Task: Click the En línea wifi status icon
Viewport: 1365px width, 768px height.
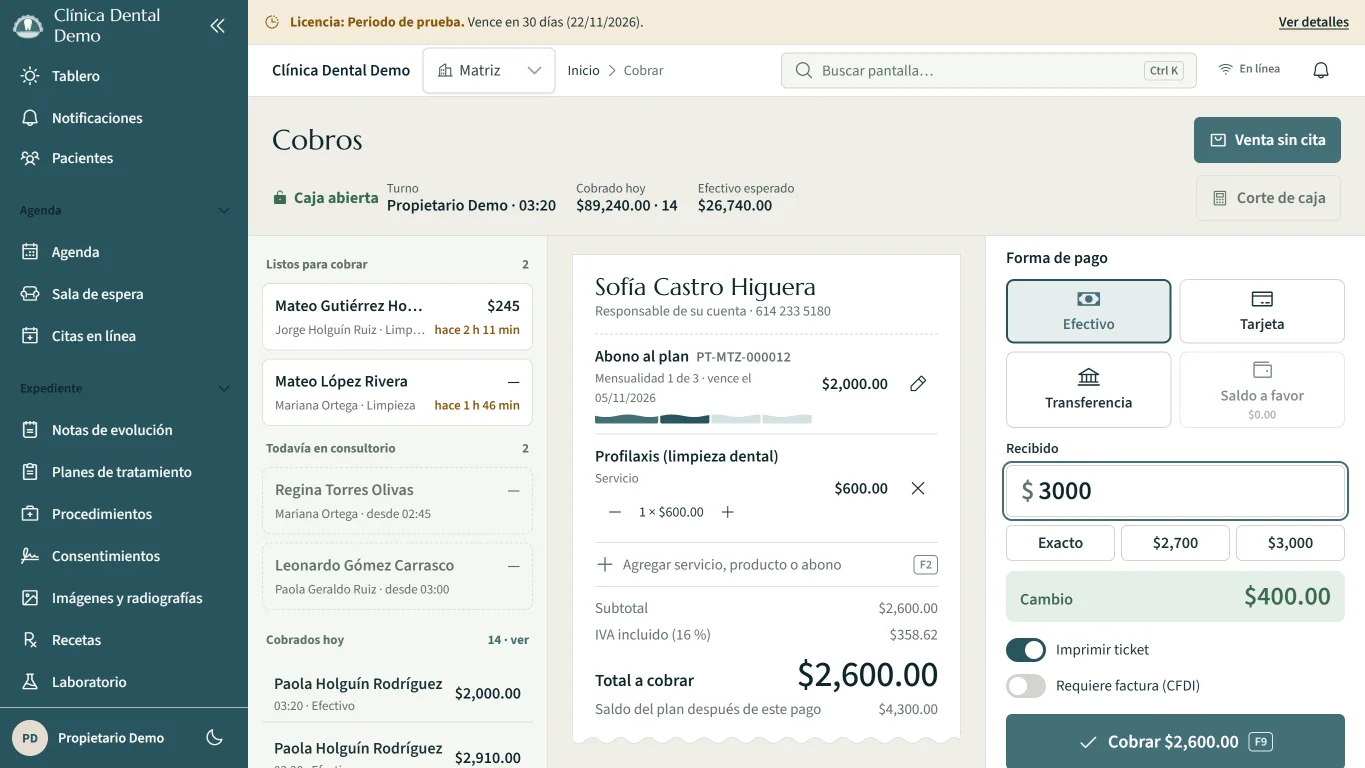Action: [1225, 70]
